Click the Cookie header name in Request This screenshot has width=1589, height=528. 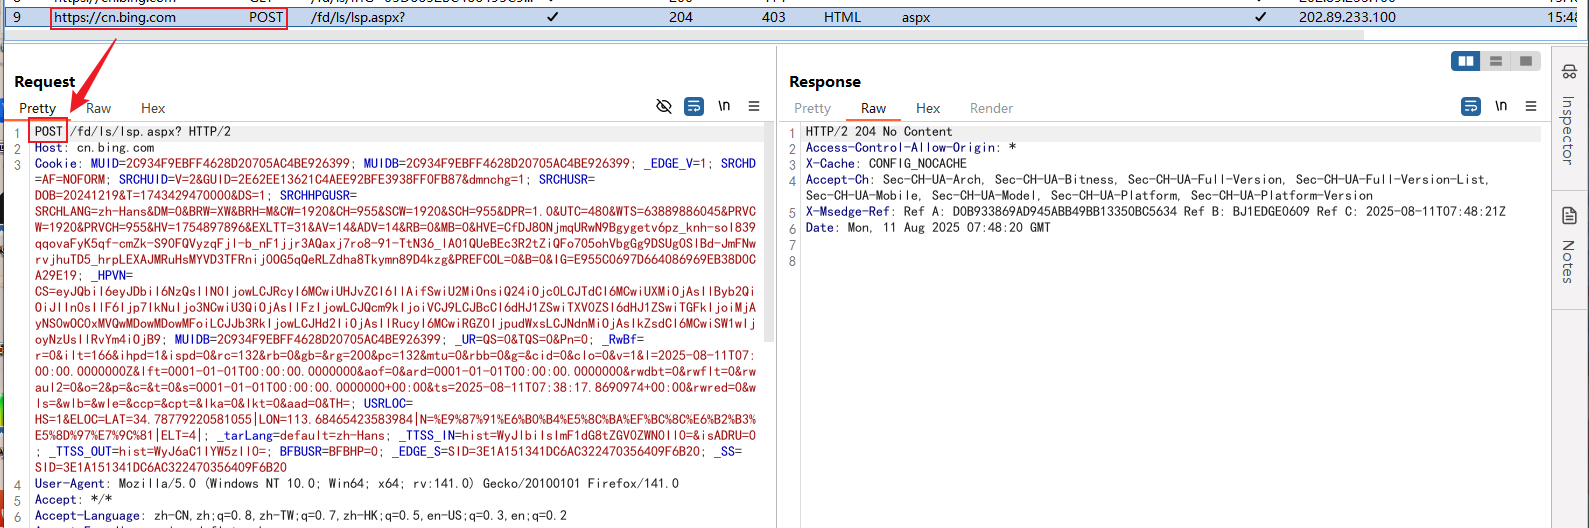click(x=56, y=163)
